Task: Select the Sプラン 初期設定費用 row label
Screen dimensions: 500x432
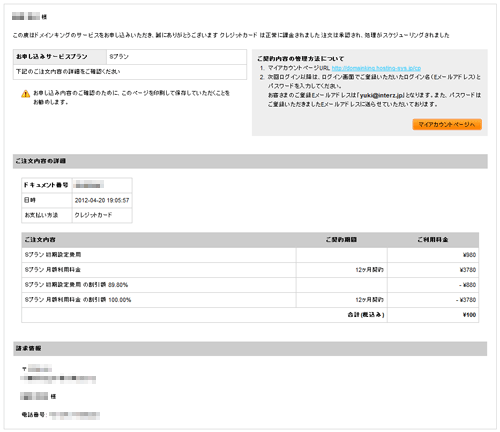Action: pyautogui.click(x=53, y=255)
